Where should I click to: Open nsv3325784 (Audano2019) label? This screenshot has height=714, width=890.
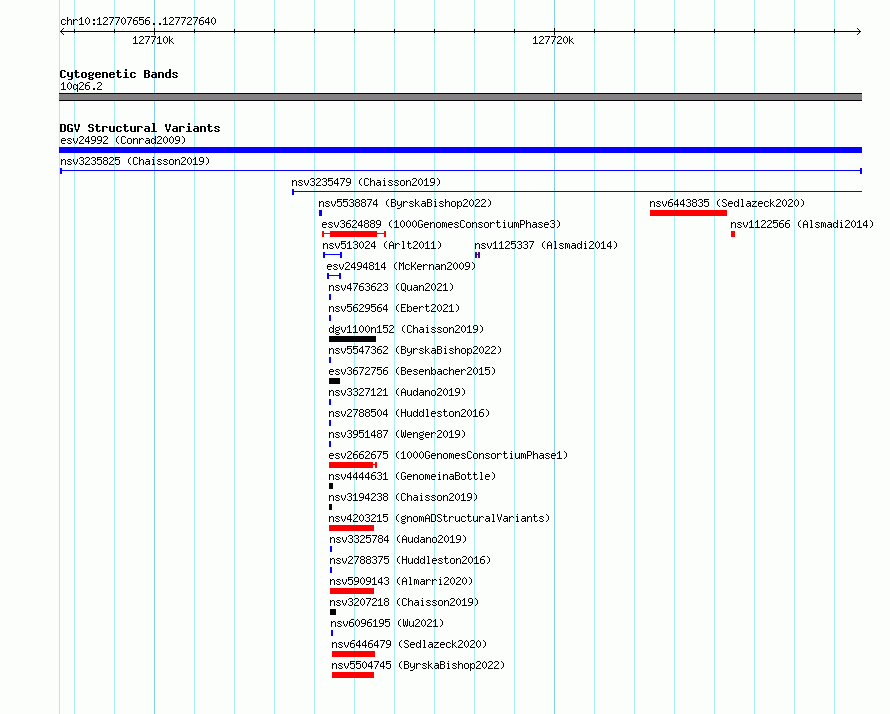tap(398, 539)
